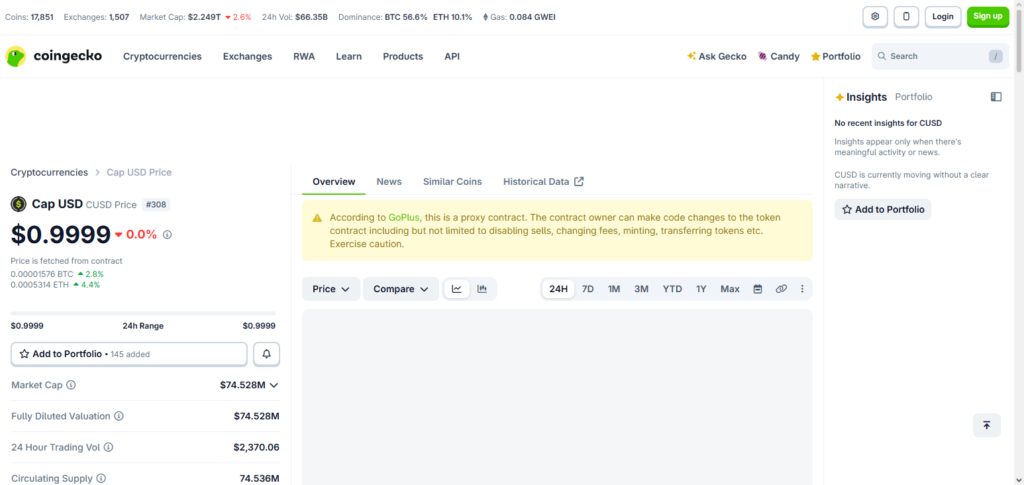Open API navigation menu
This screenshot has height=485, width=1024.
(452, 56)
